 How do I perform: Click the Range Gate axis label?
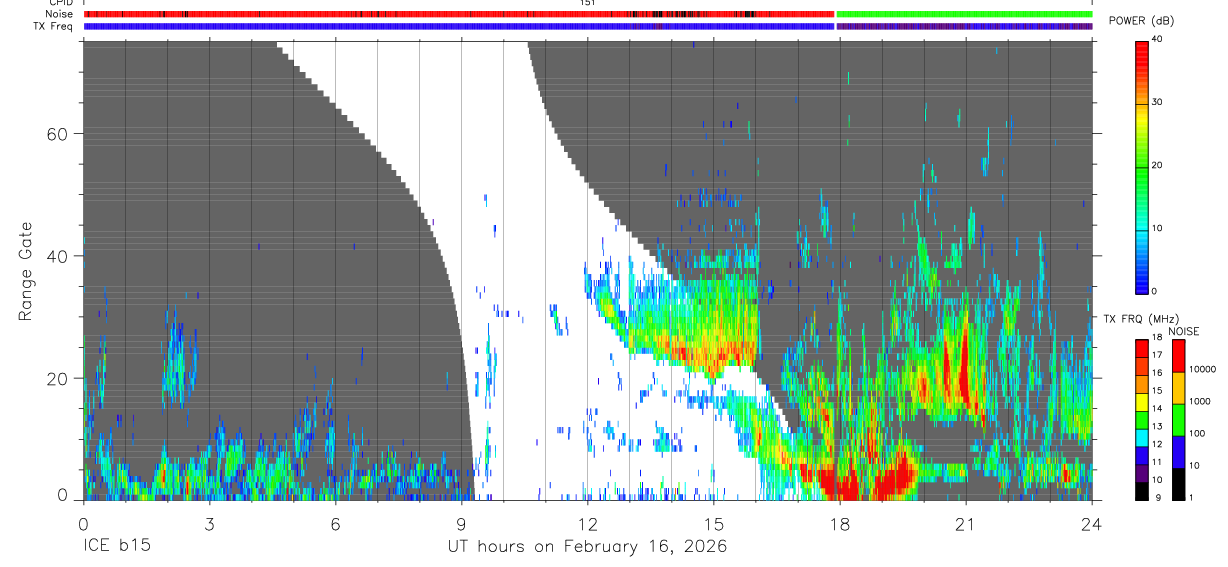pyautogui.click(x=27, y=272)
